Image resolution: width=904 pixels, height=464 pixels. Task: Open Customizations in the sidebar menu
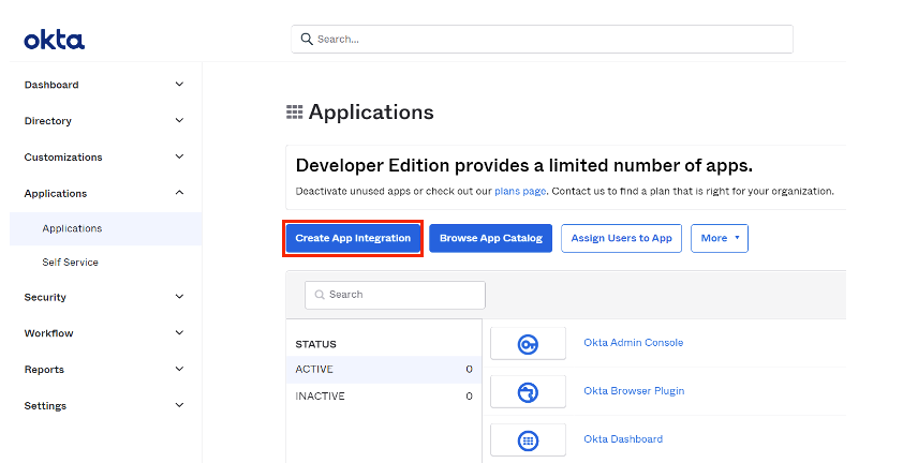pos(63,157)
